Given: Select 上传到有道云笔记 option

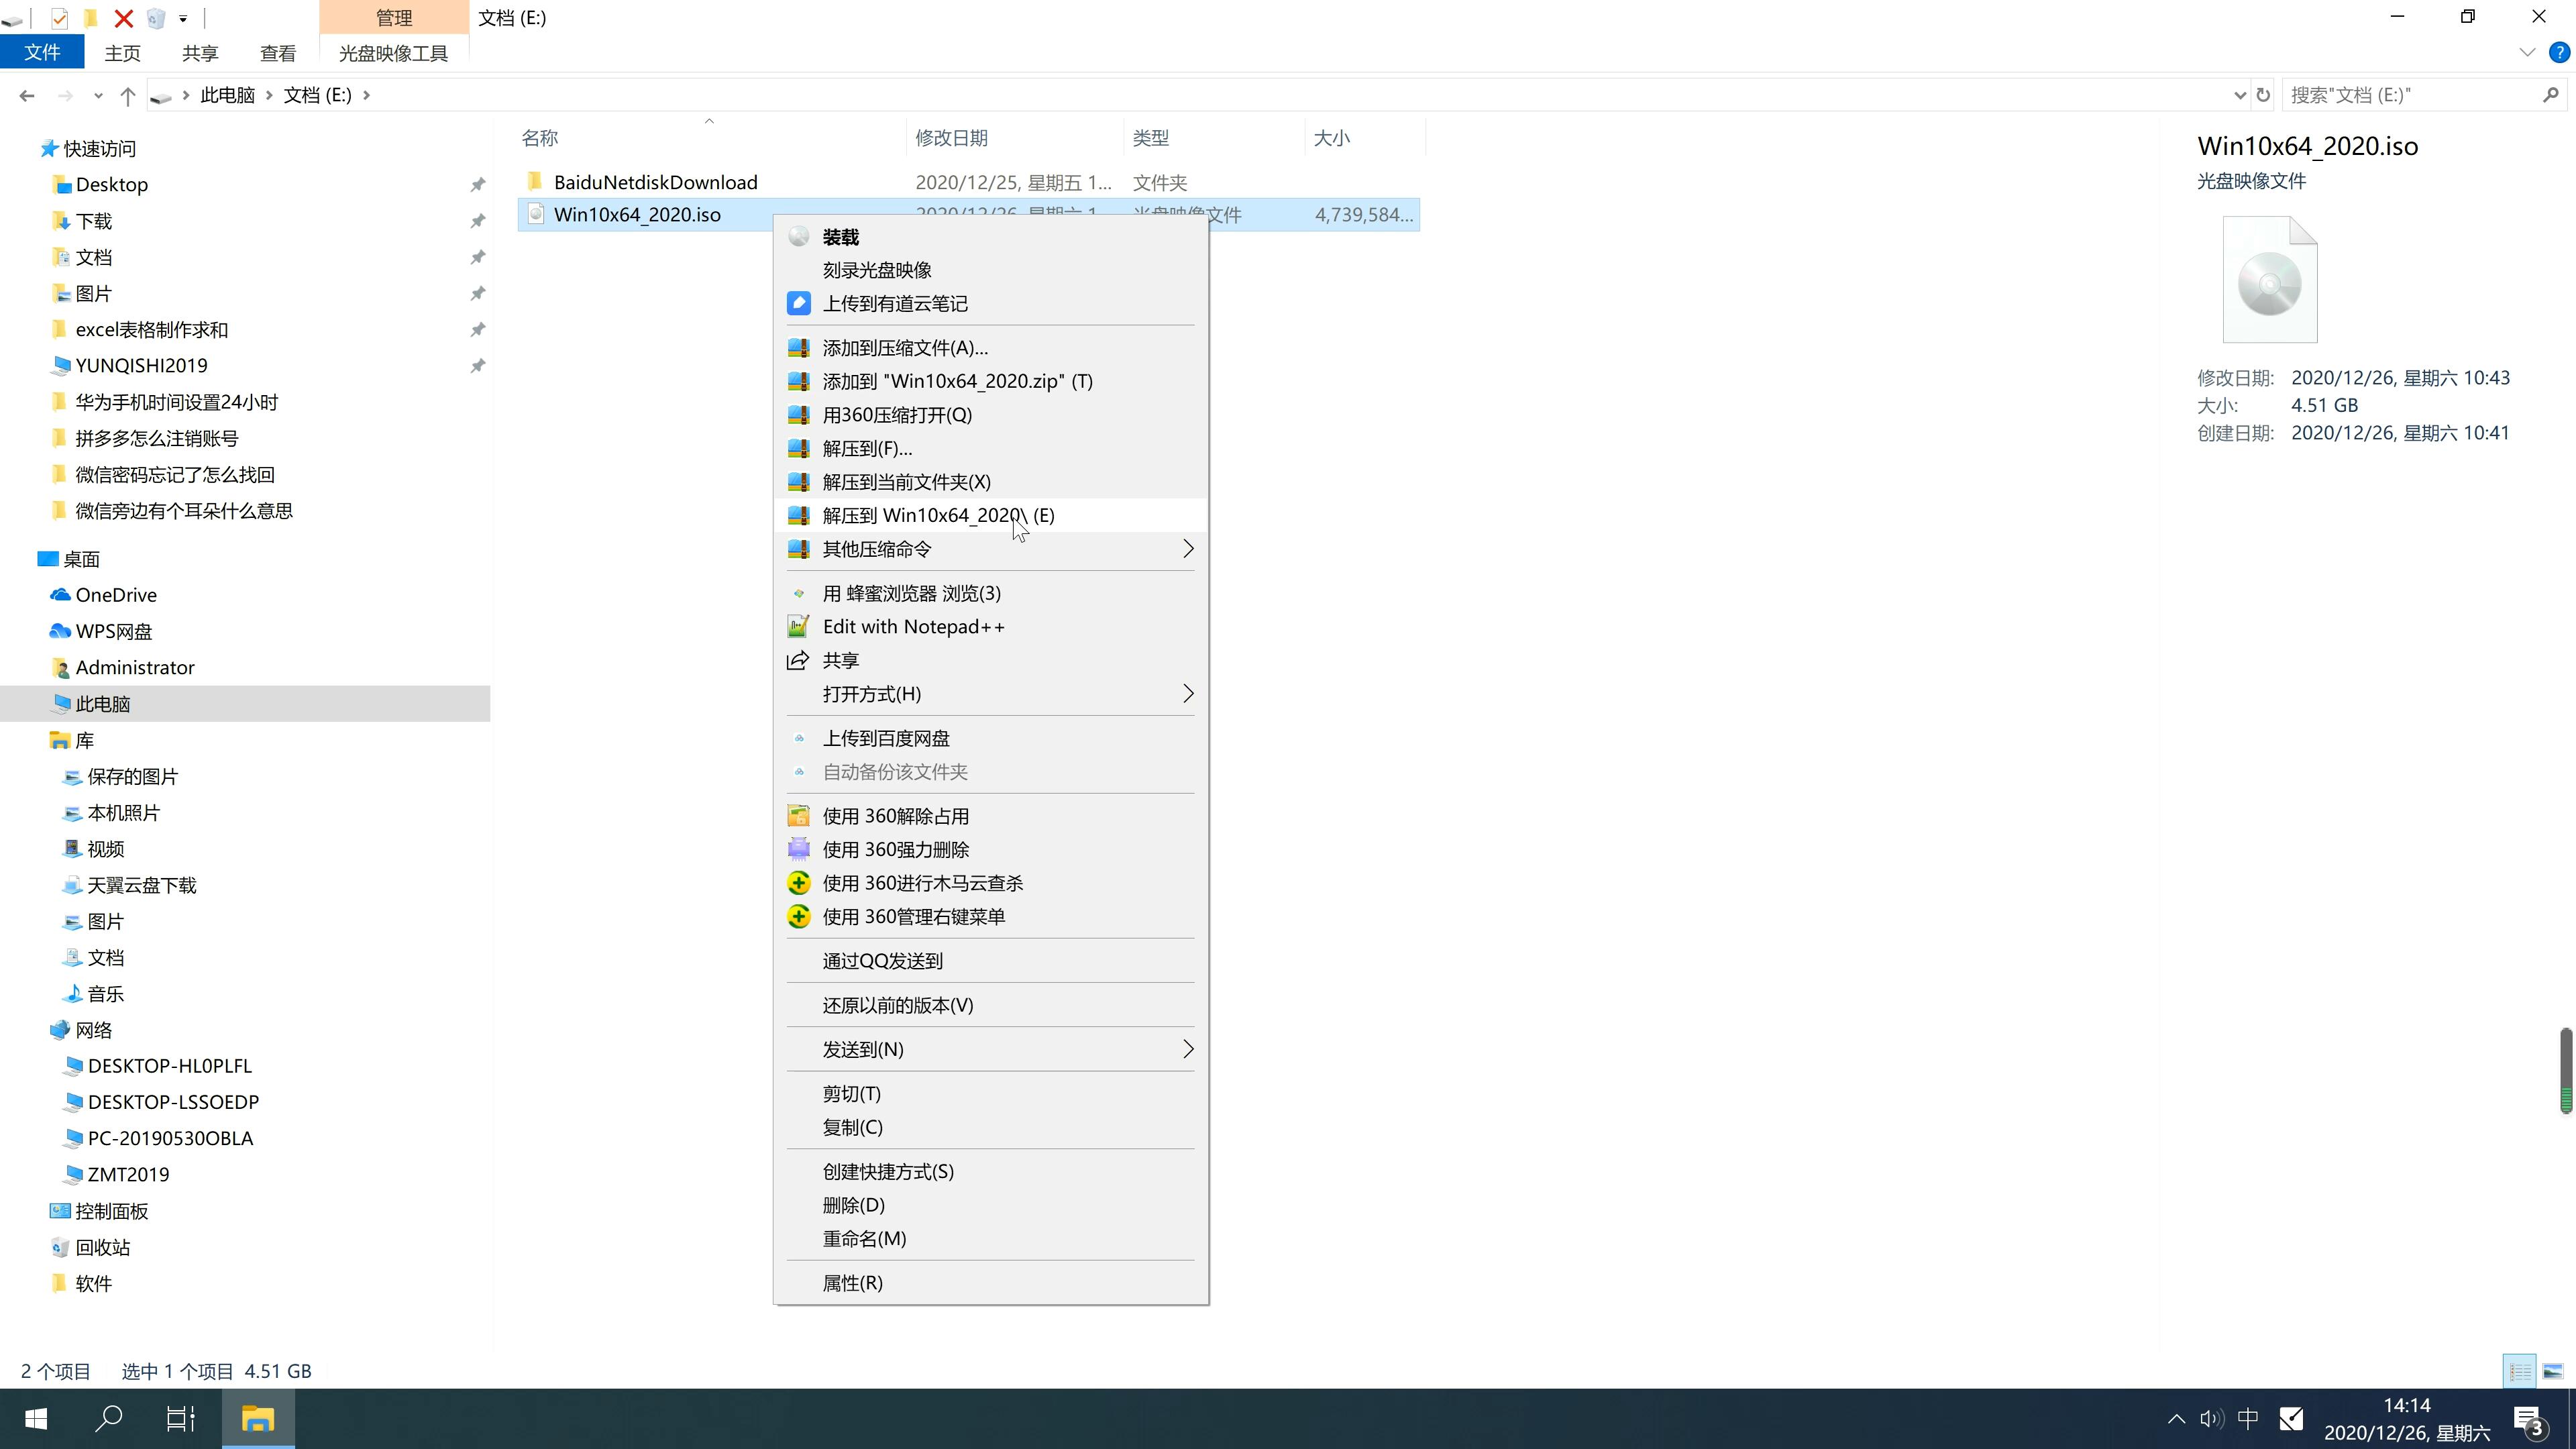Looking at the screenshot, I should click(x=896, y=303).
